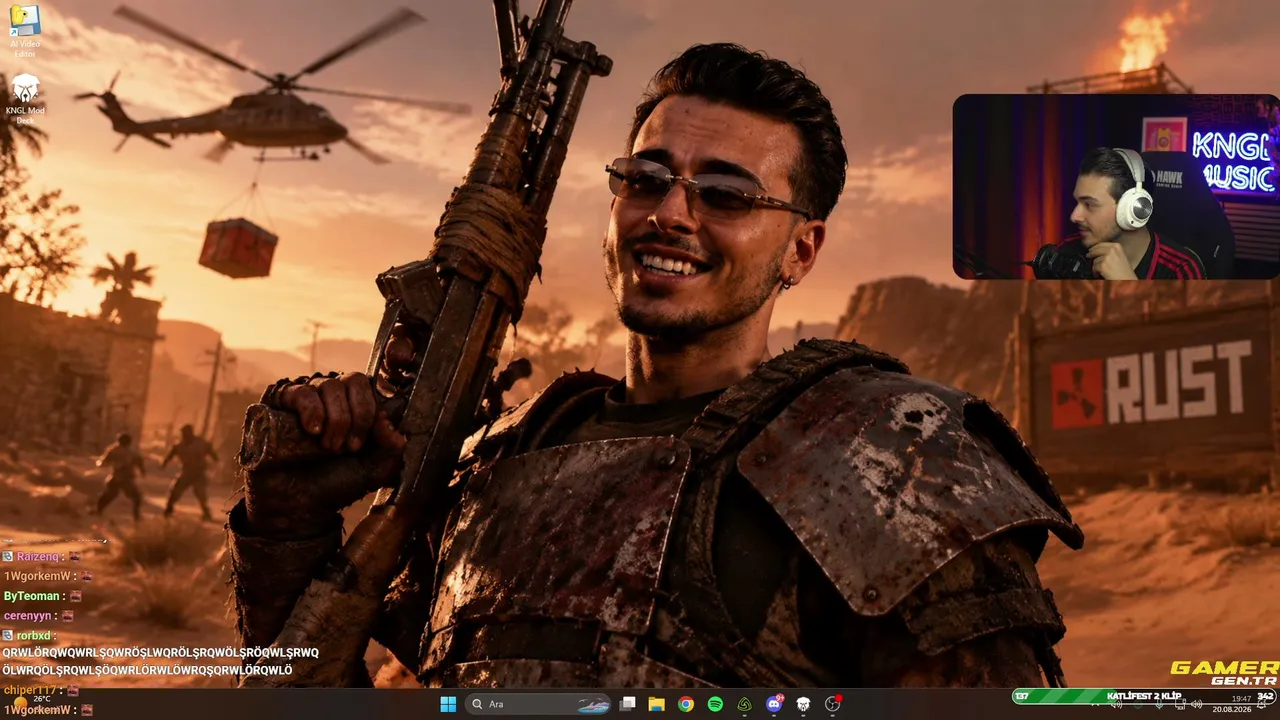Screen dimensions: 1280x720
Task: Click the moderator badge beside Raizenq
Action: pyautogui.click(x=8, y=556)
